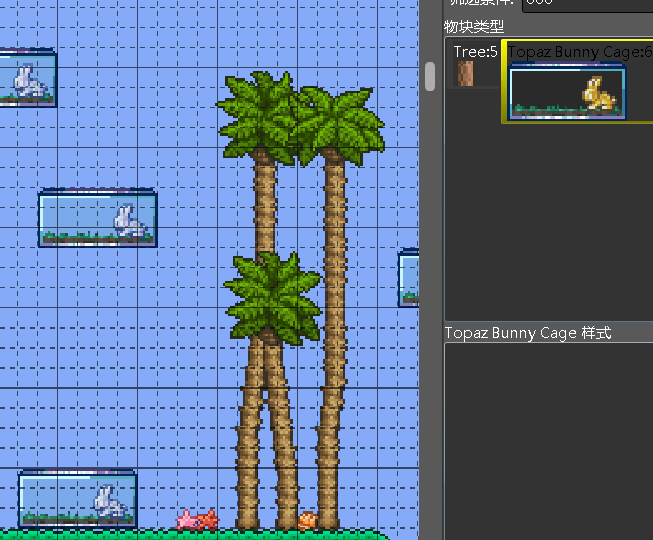Select the red starfish beside the pink one
This screenshot has width=653, height=540.
[207, 519]
